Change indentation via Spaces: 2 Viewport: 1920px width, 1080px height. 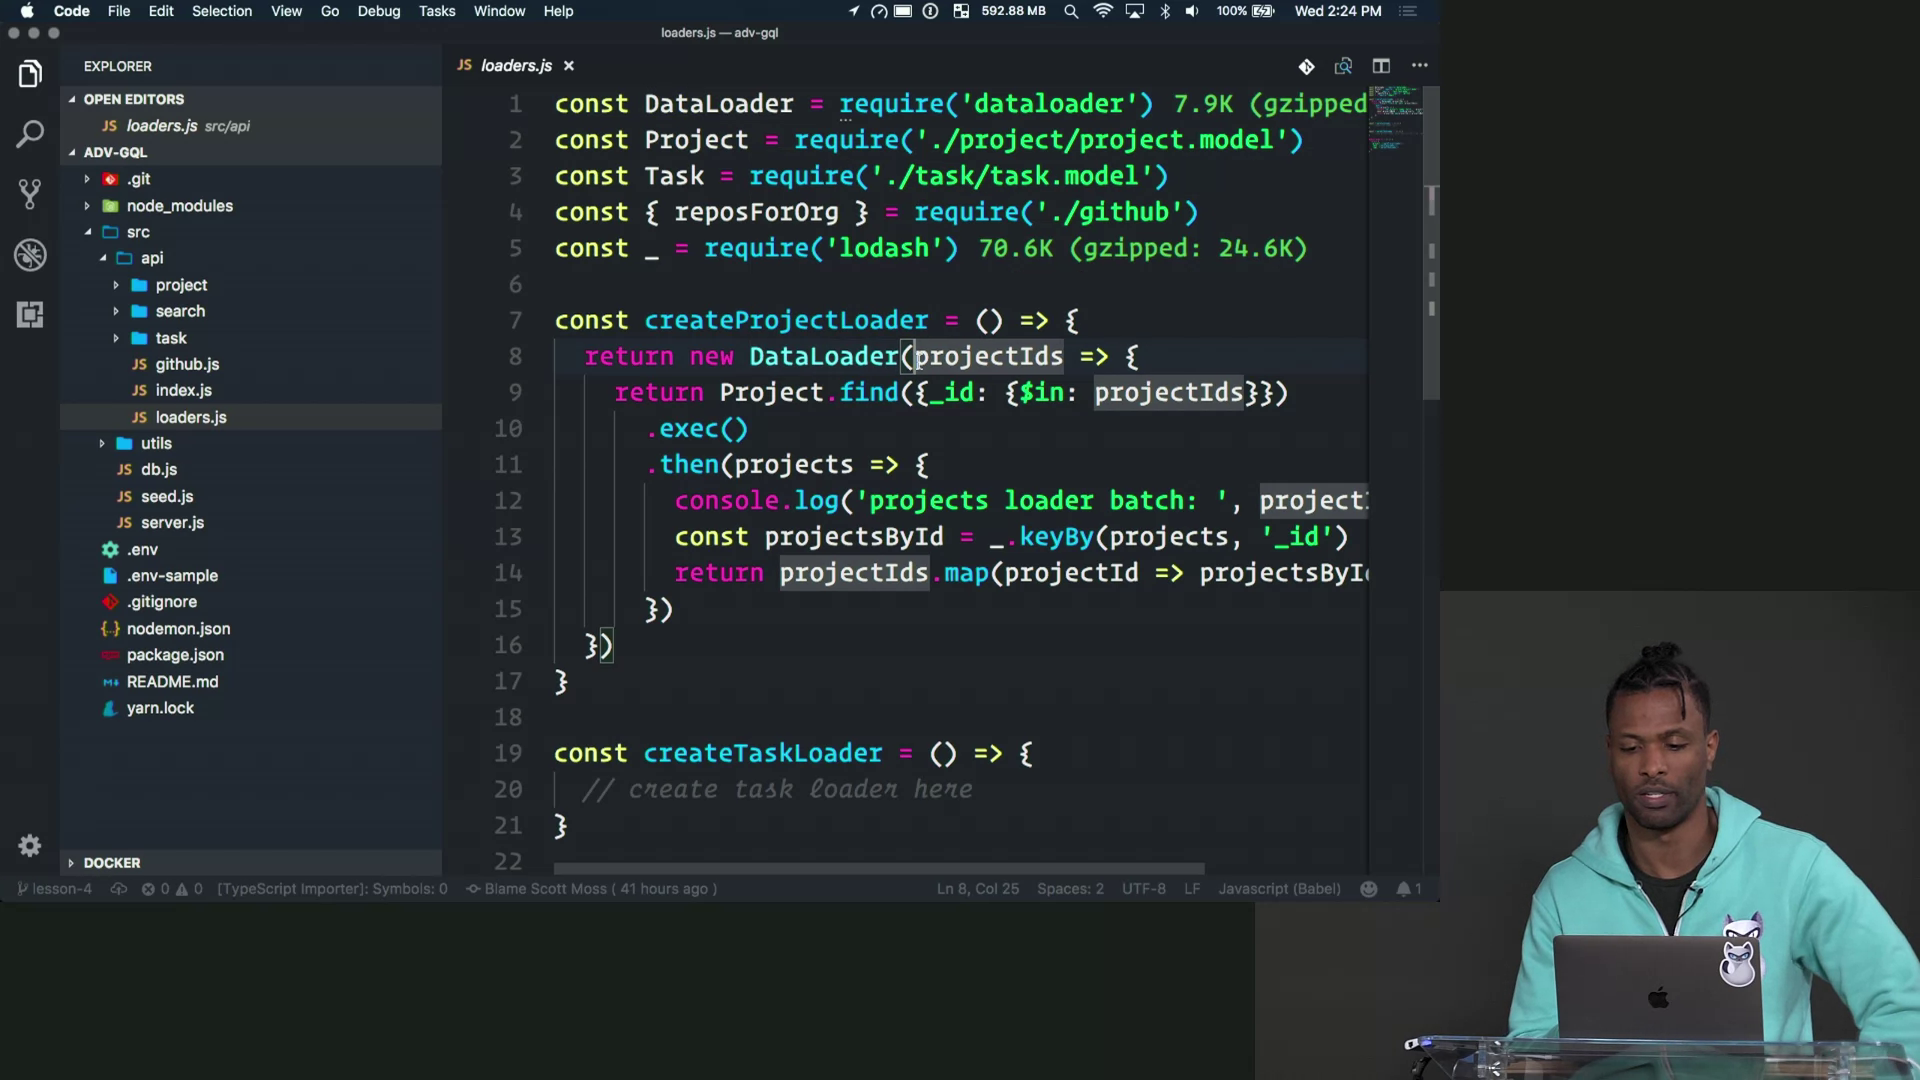[1070, 889]
